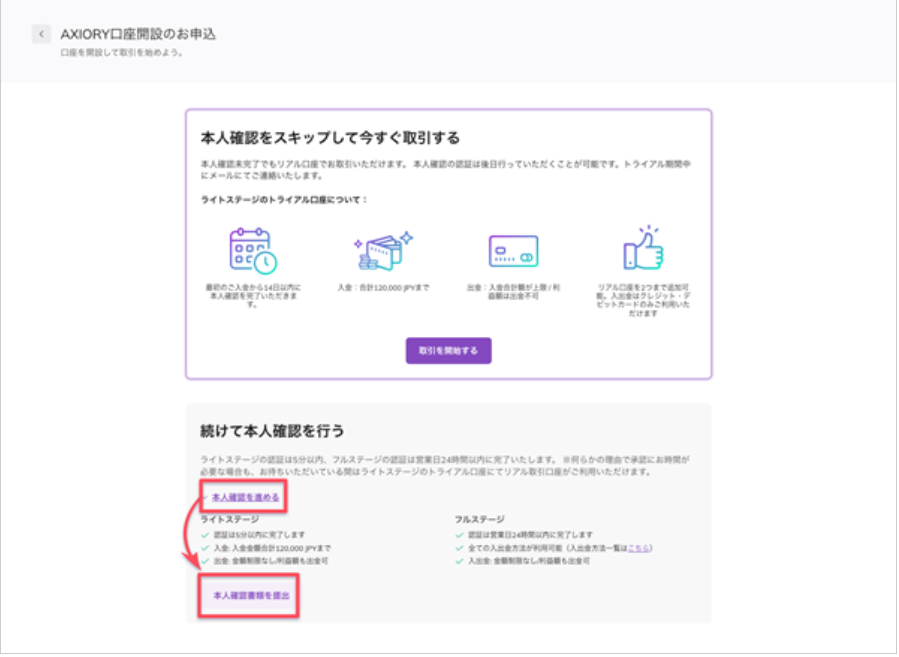The height and width of the screenshot is (657, 899).
Task: Select the 本人確認をスキップして今すぐ取引する heading
Action: click(330, 138)
